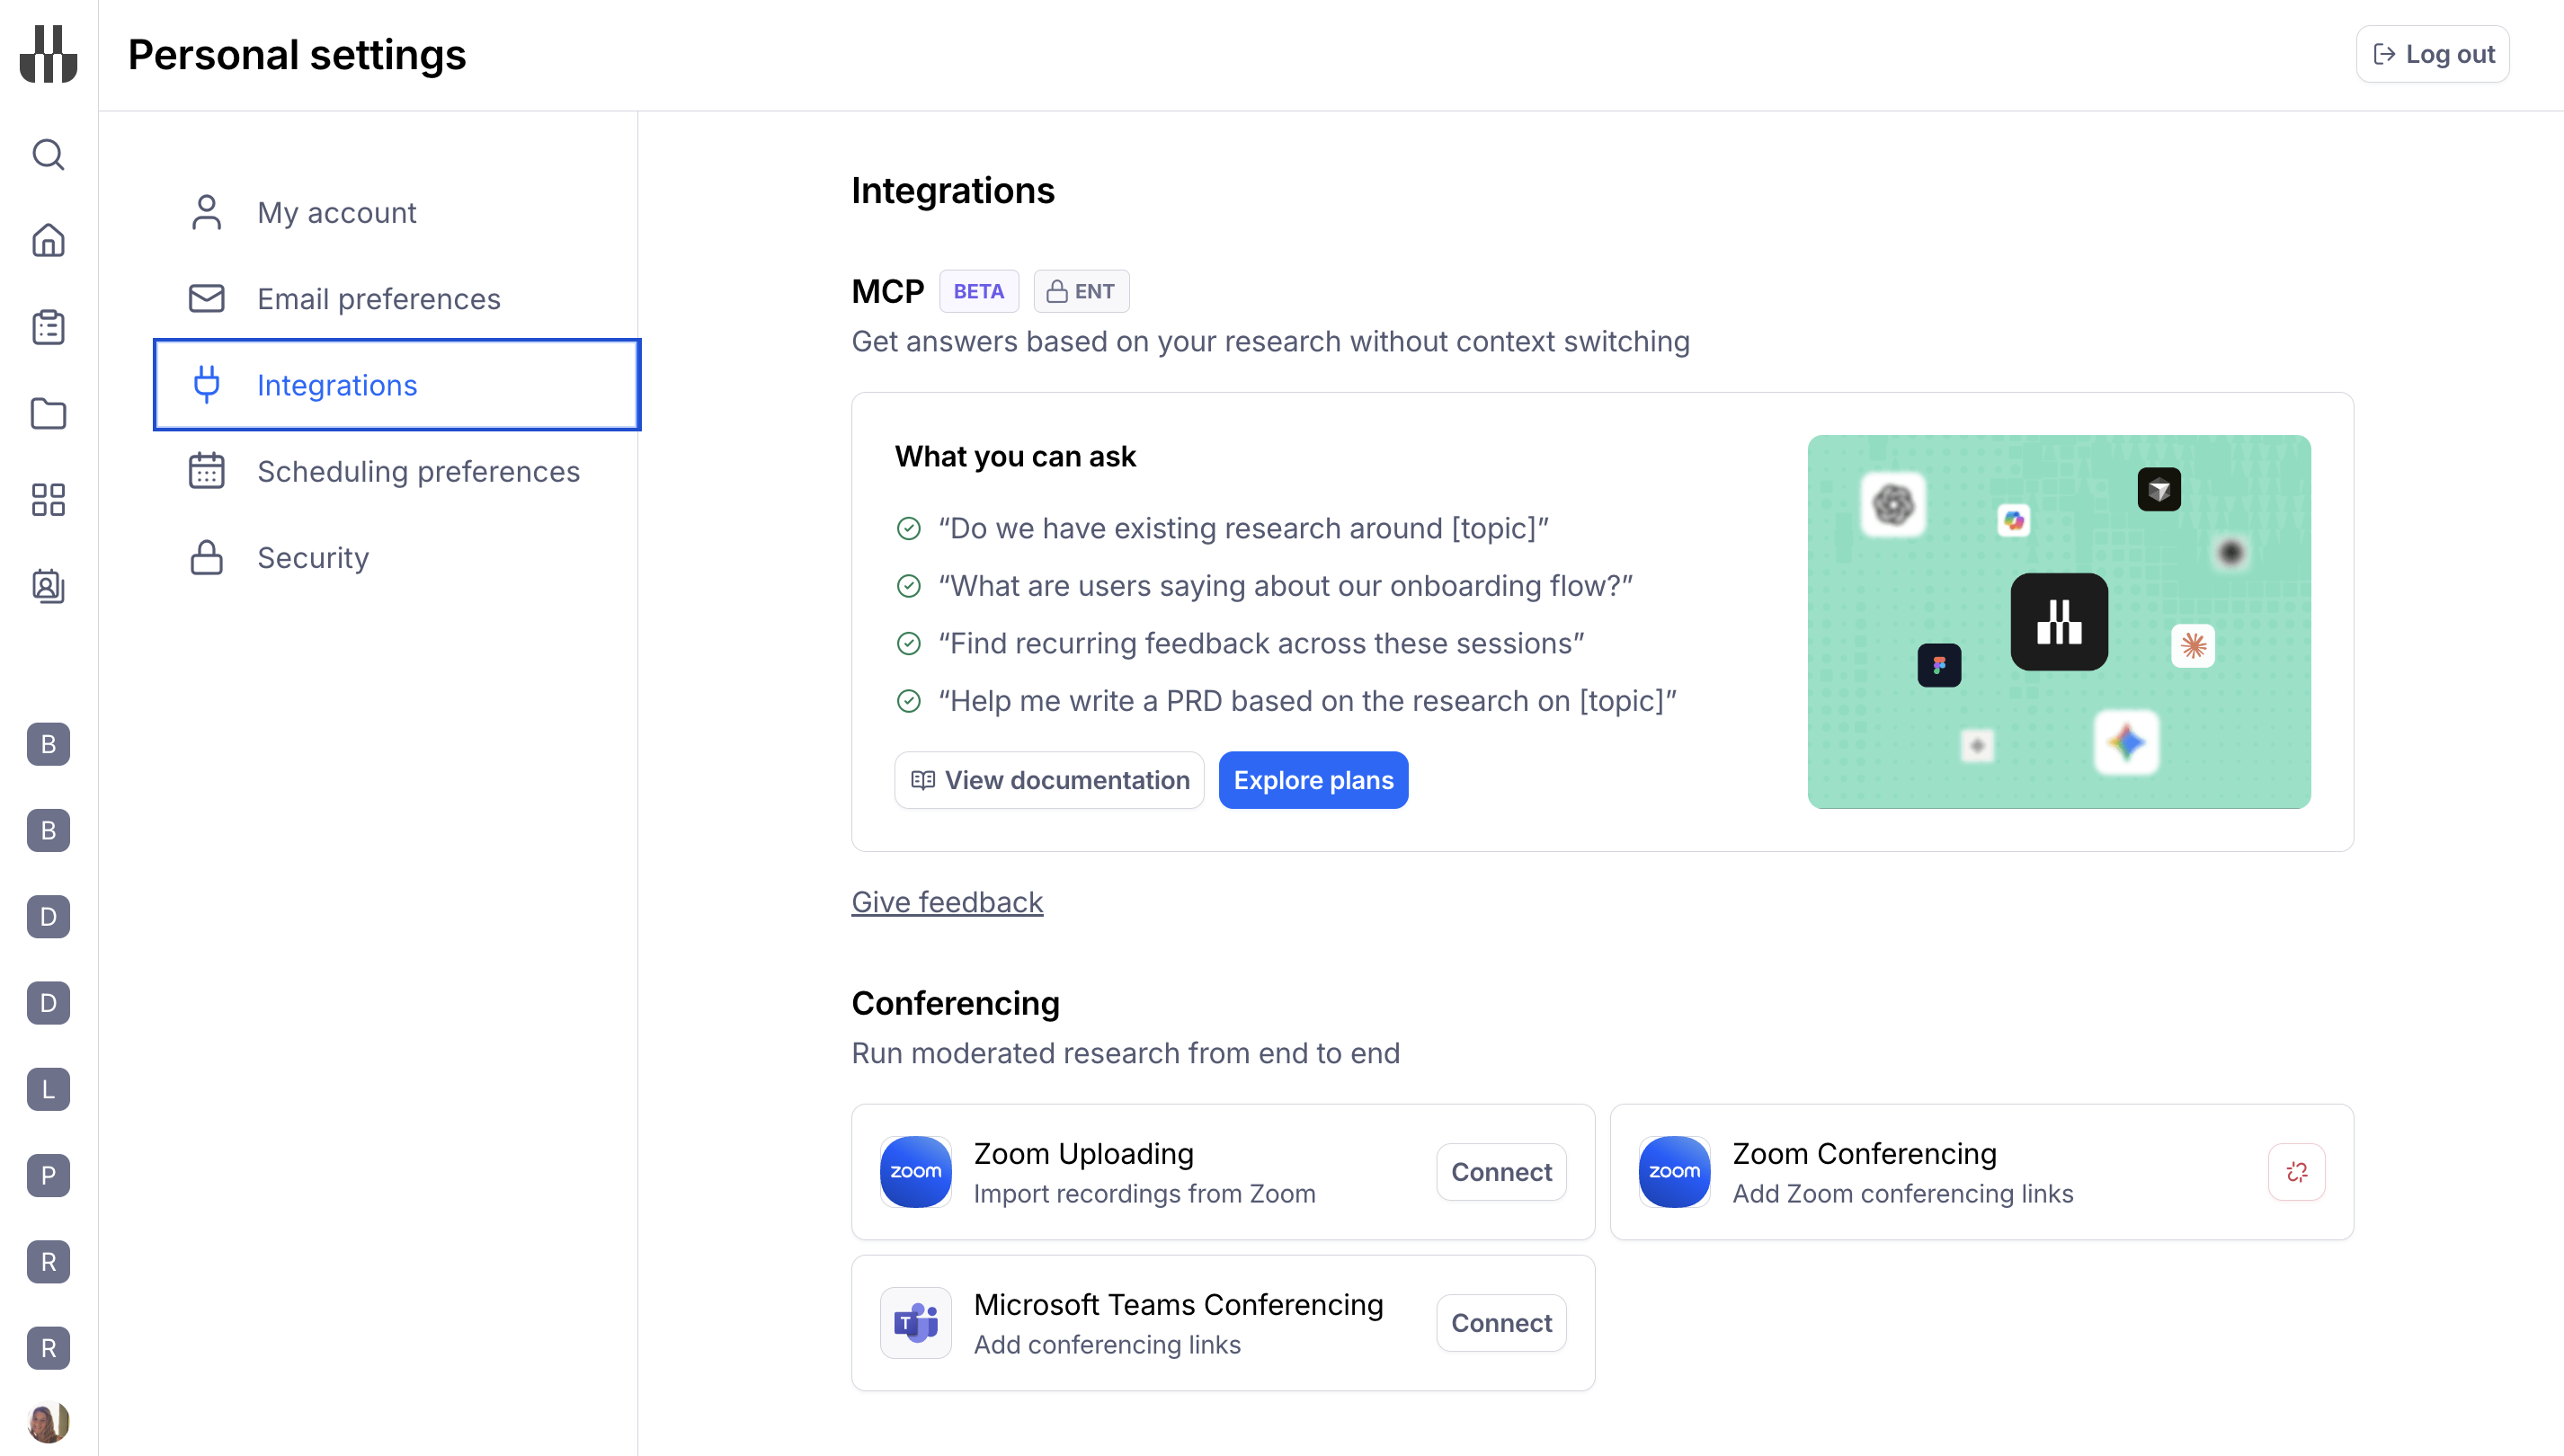Open the four-squares grid icon in sidebar
This screenshot has height=1456, width=2564.
[48, 499]
